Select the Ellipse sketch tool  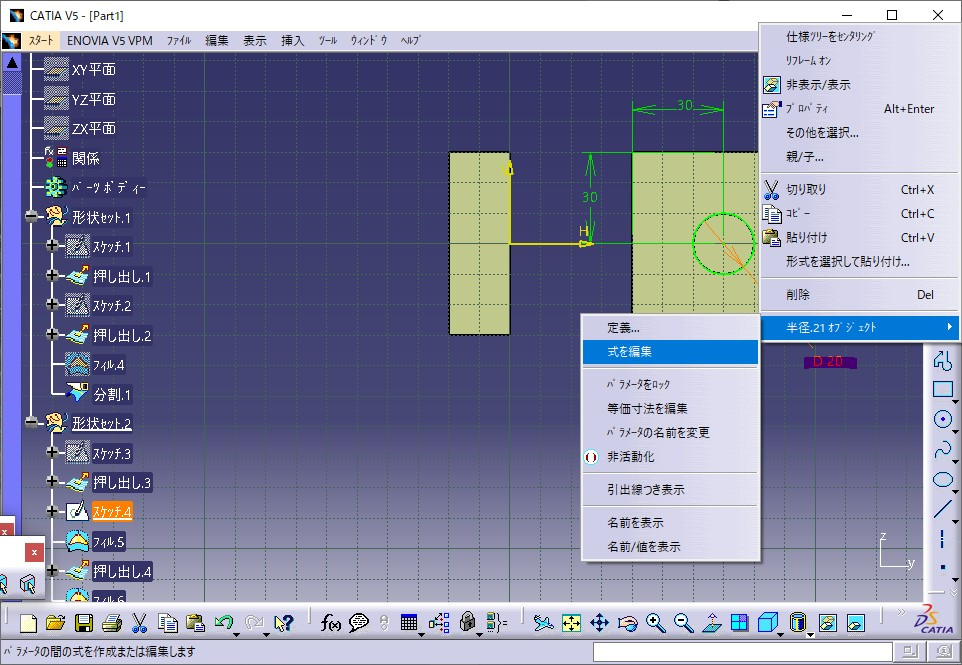pos(941,479)
